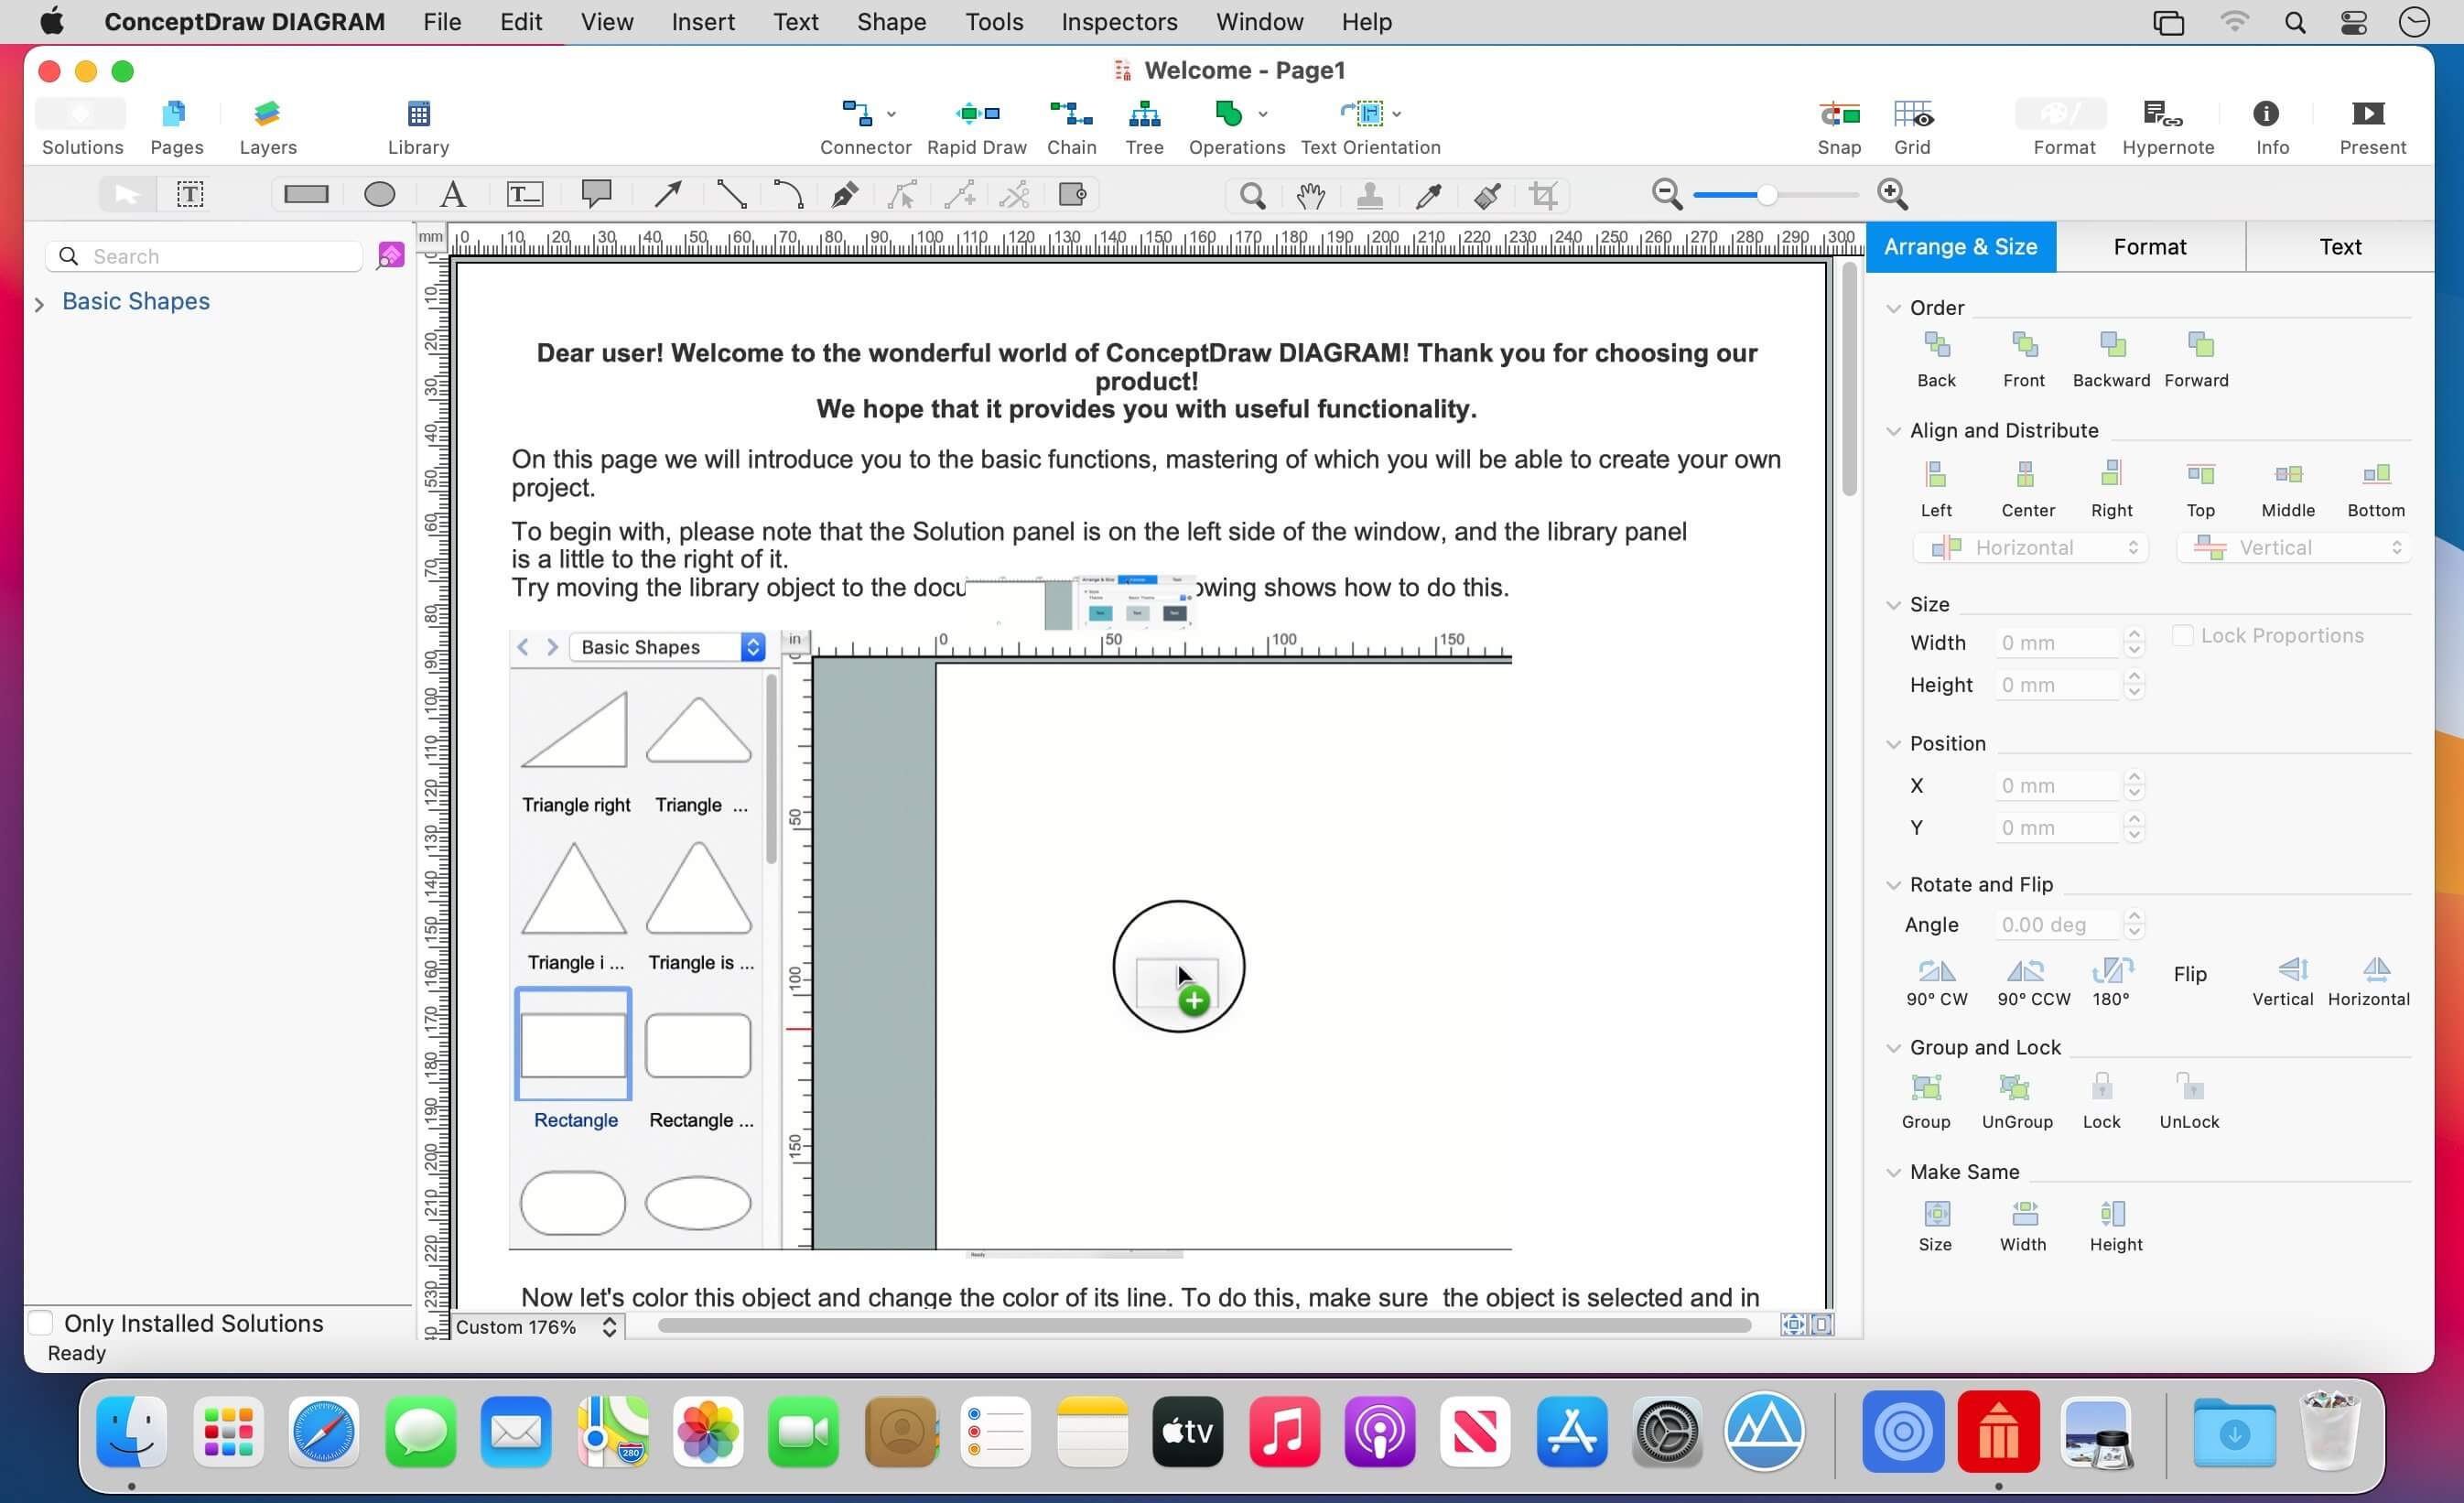The width and height of the screenshot is (2464, 1503).
Task: Enable Lock Proportions checkbox
Action: [2182, 635]
